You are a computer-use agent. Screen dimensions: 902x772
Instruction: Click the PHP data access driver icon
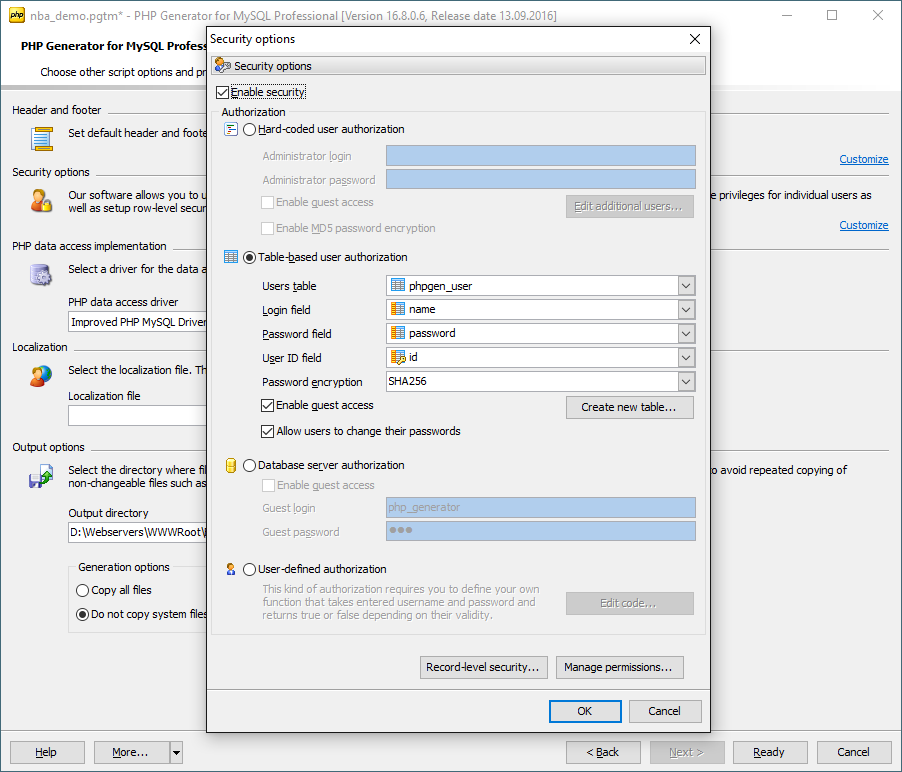pos(41,275)
